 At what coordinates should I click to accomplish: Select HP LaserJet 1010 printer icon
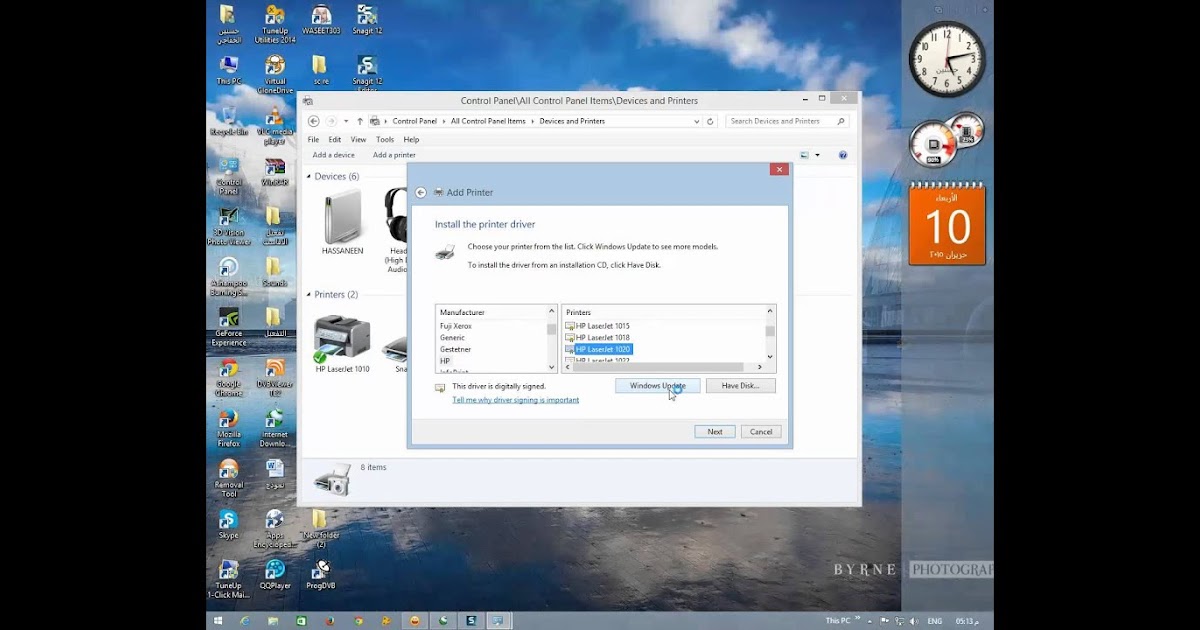coord(342,345)
